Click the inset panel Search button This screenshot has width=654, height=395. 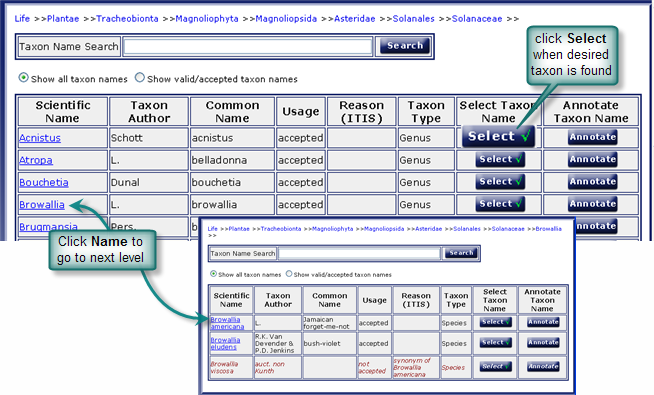point(461,253)
